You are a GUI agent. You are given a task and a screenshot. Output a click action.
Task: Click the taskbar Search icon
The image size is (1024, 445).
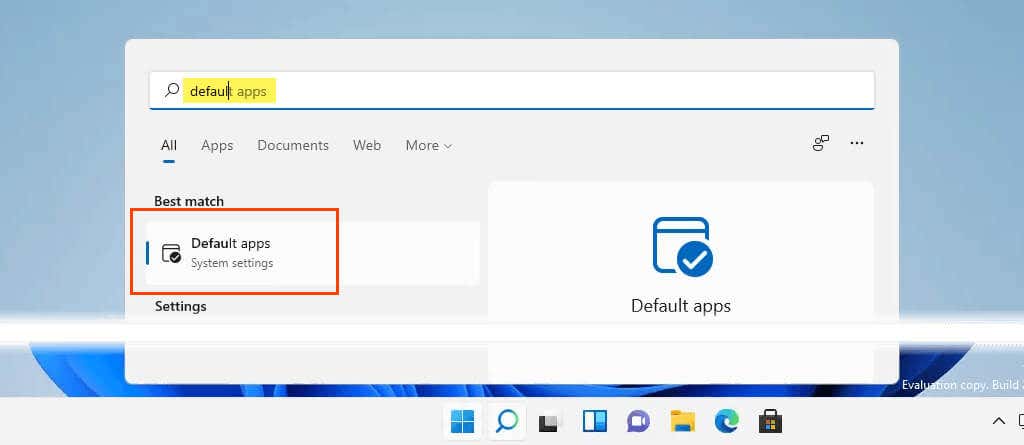point(506,422)
